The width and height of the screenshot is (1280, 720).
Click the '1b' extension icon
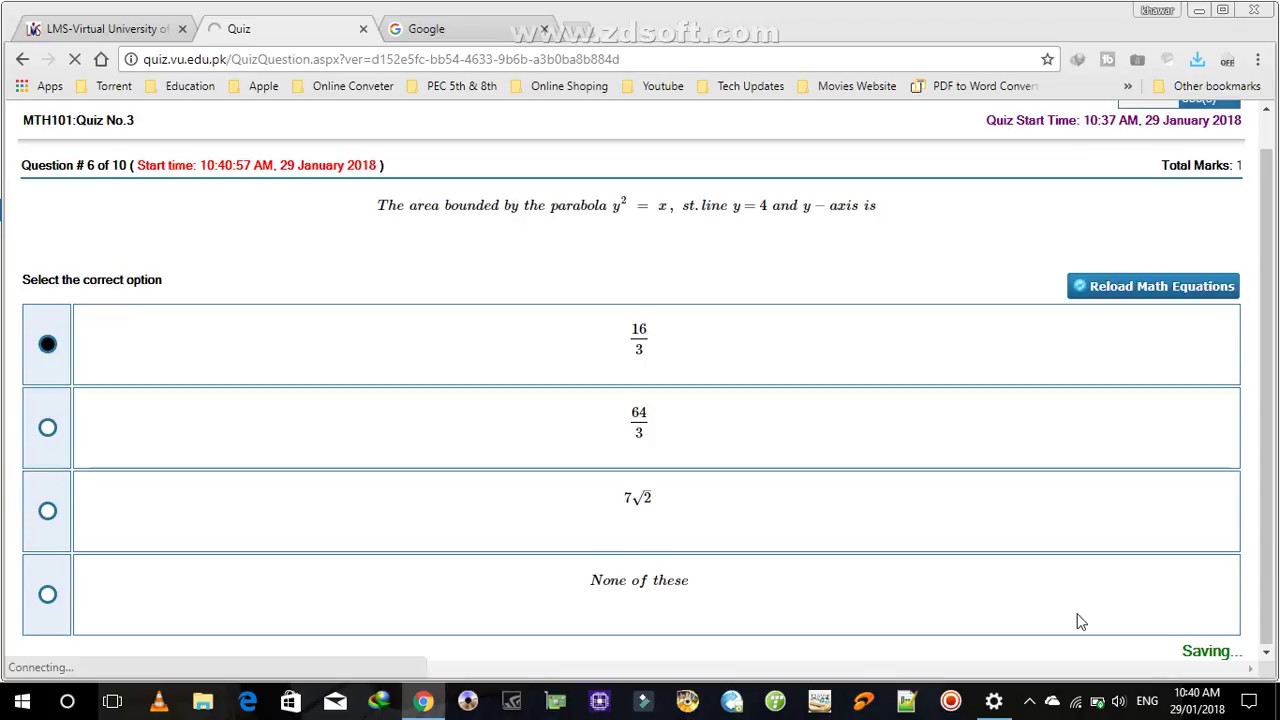point(1107,60)
